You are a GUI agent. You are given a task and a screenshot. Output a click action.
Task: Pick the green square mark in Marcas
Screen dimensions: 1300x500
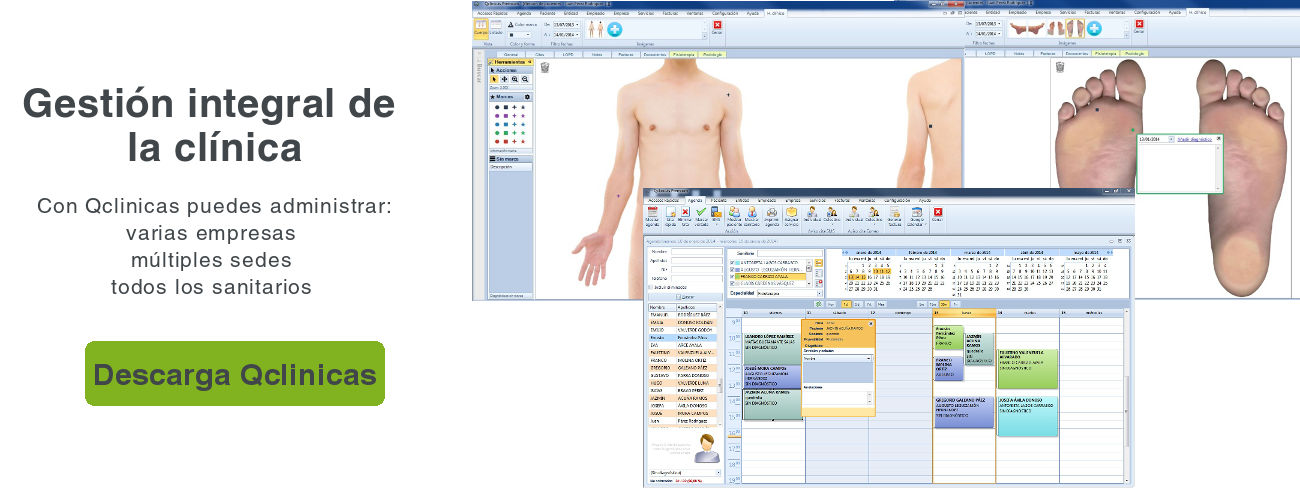(x=506, y=133)
